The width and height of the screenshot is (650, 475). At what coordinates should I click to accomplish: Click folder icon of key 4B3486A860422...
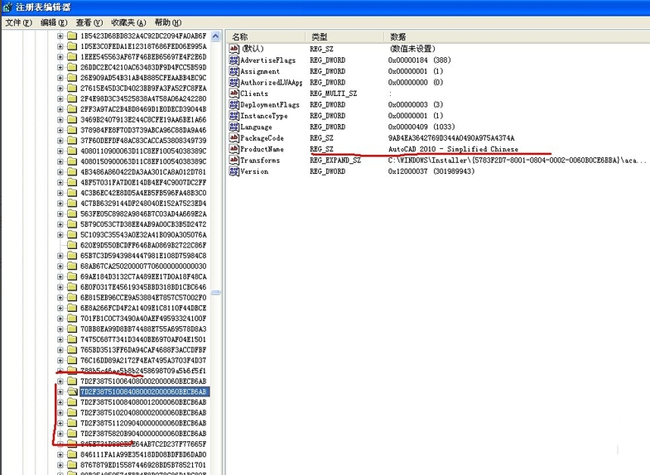(72, 172)
